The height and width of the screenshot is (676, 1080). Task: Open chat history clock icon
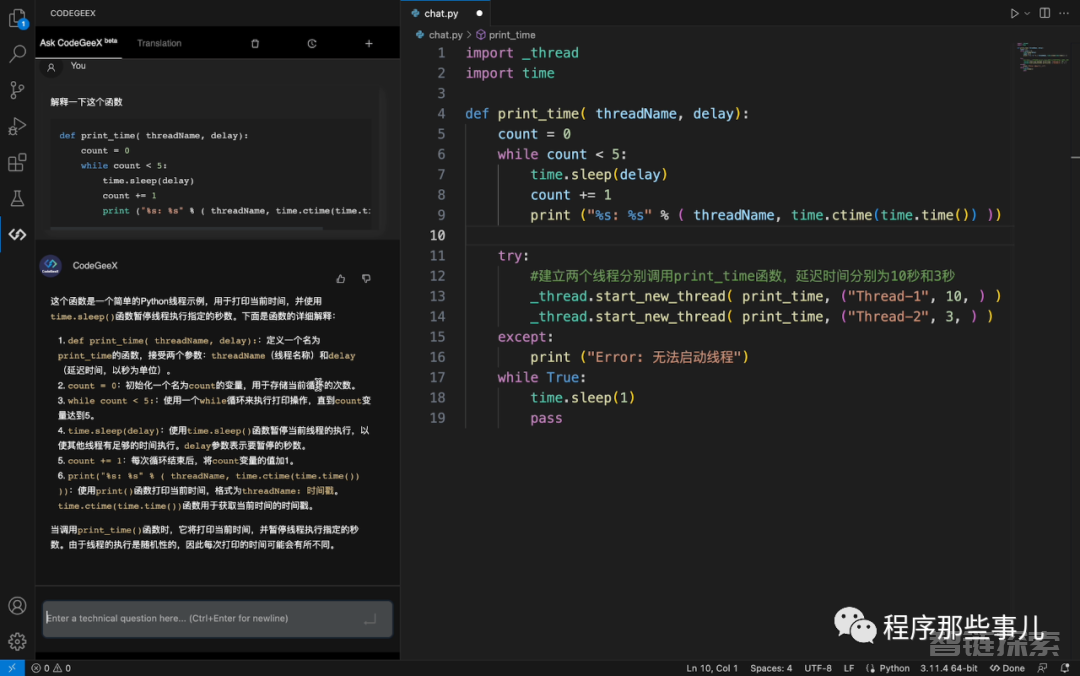(x=312, y=43)
